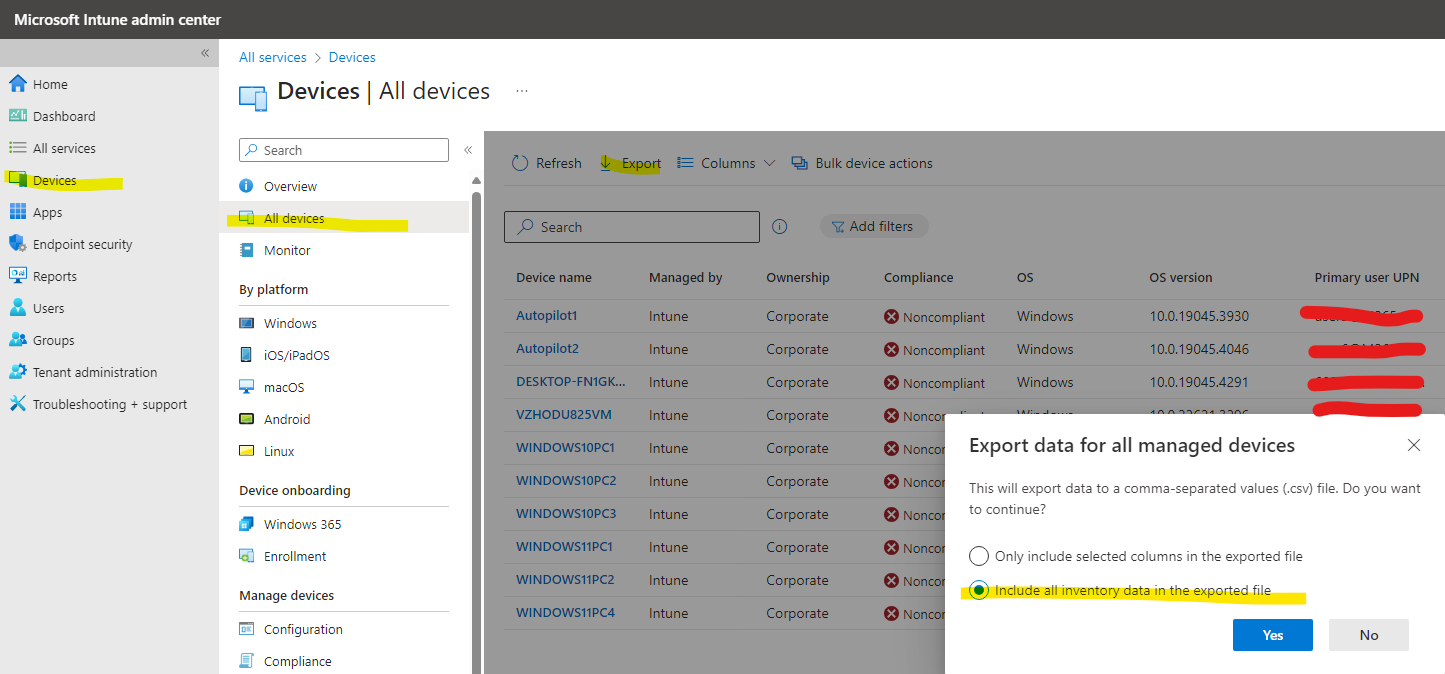Sort by Compliance column header

pos(919,278)
